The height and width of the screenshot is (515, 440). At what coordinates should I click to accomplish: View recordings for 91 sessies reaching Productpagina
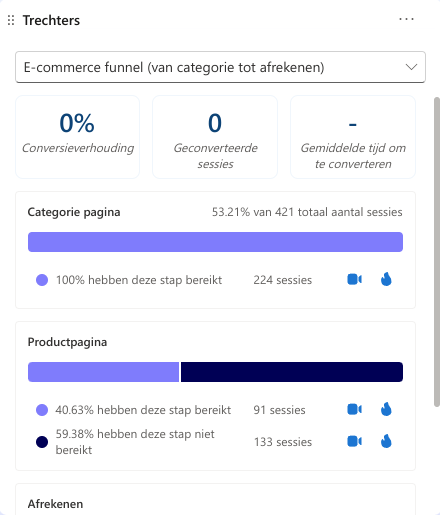354,409
